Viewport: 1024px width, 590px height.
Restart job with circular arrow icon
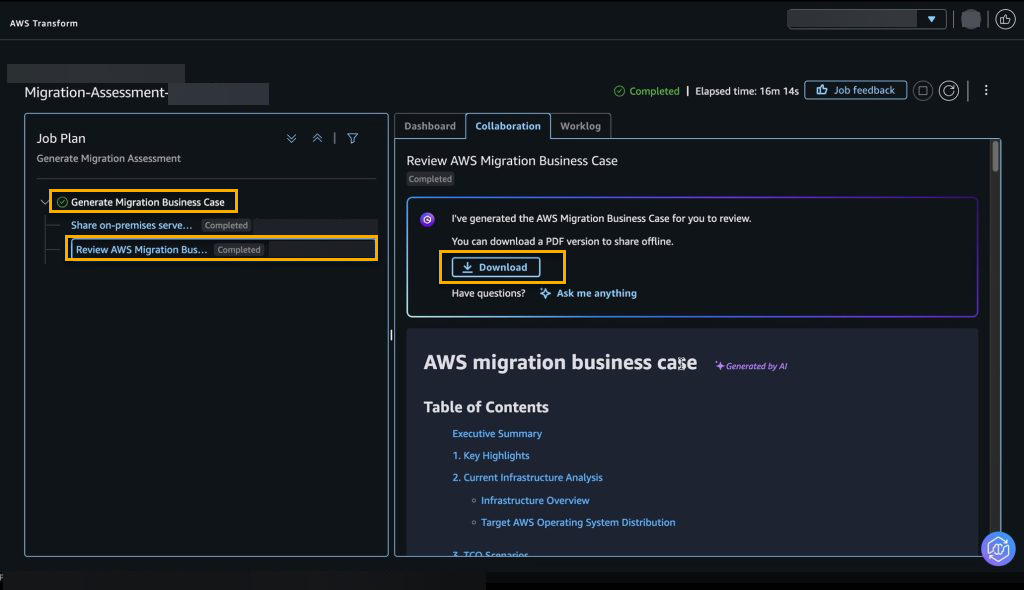949,91
